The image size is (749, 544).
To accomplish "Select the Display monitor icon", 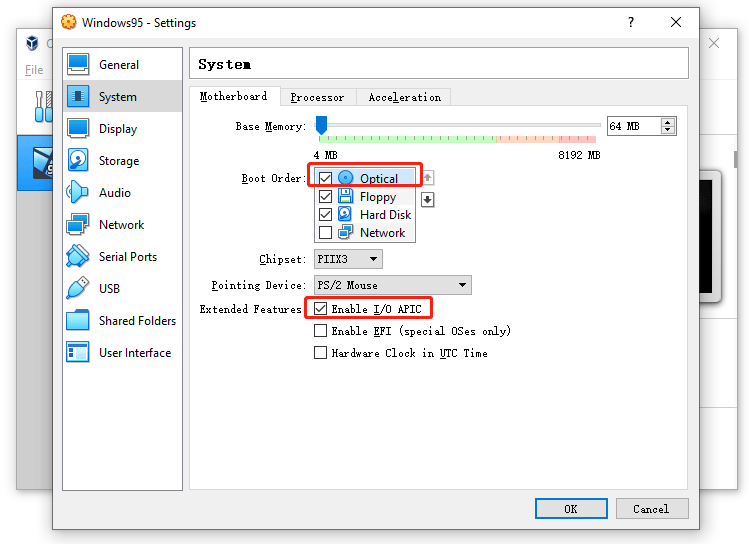I will coord(78,128).
